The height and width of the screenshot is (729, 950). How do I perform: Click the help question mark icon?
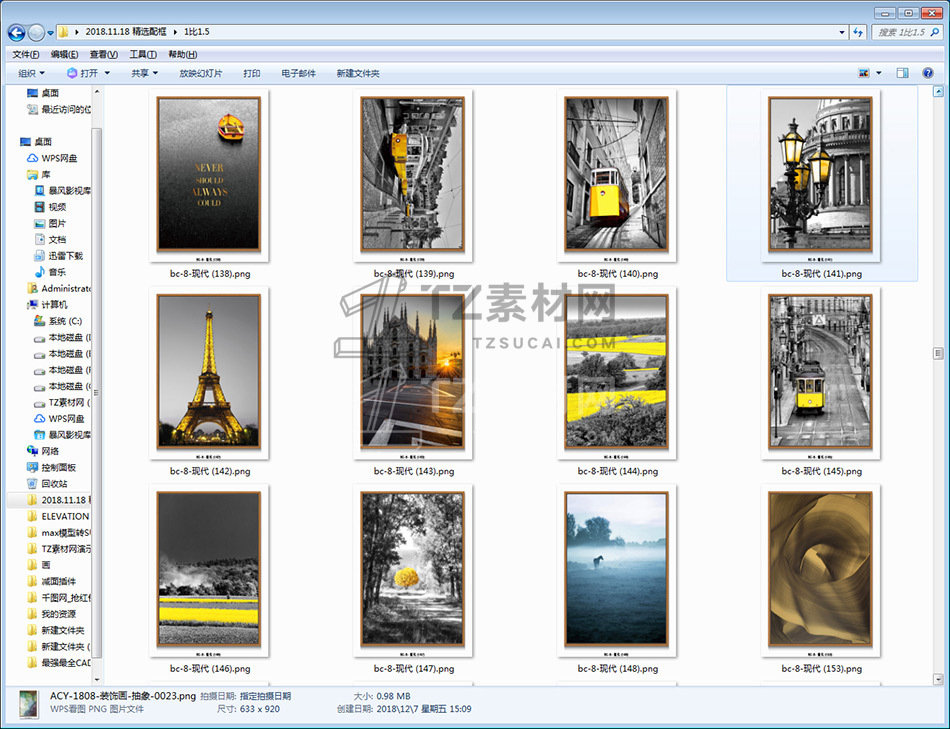(928, 73)
